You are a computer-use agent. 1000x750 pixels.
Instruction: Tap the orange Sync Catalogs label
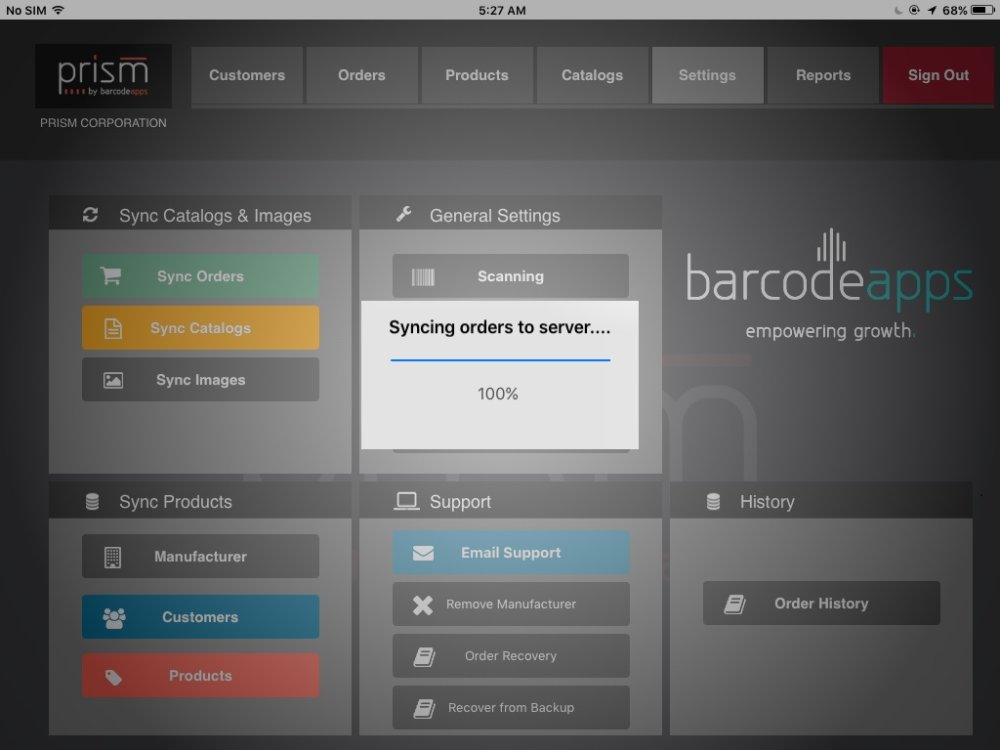(x=200, y=328)
